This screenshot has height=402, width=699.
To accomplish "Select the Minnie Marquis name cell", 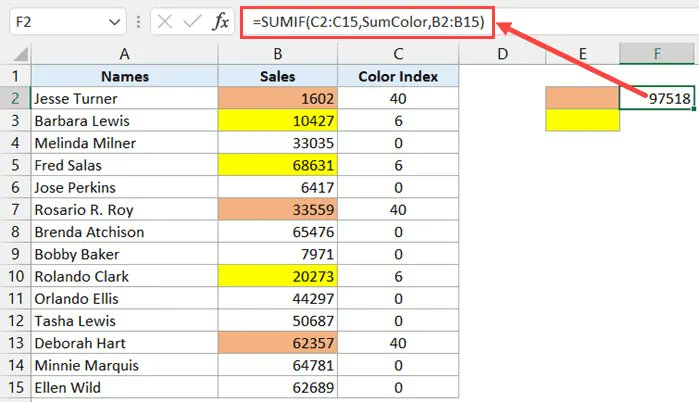I will tap(124, 365).
